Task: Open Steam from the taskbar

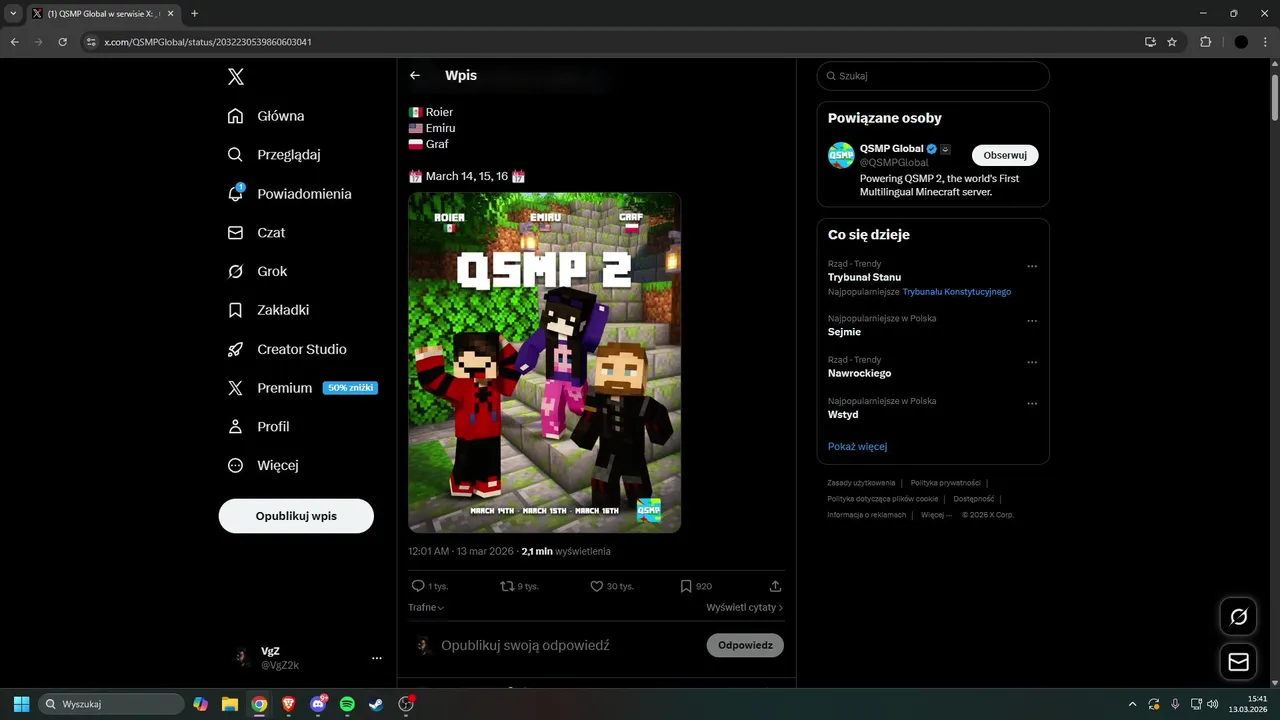Action: tap(376, 704)
